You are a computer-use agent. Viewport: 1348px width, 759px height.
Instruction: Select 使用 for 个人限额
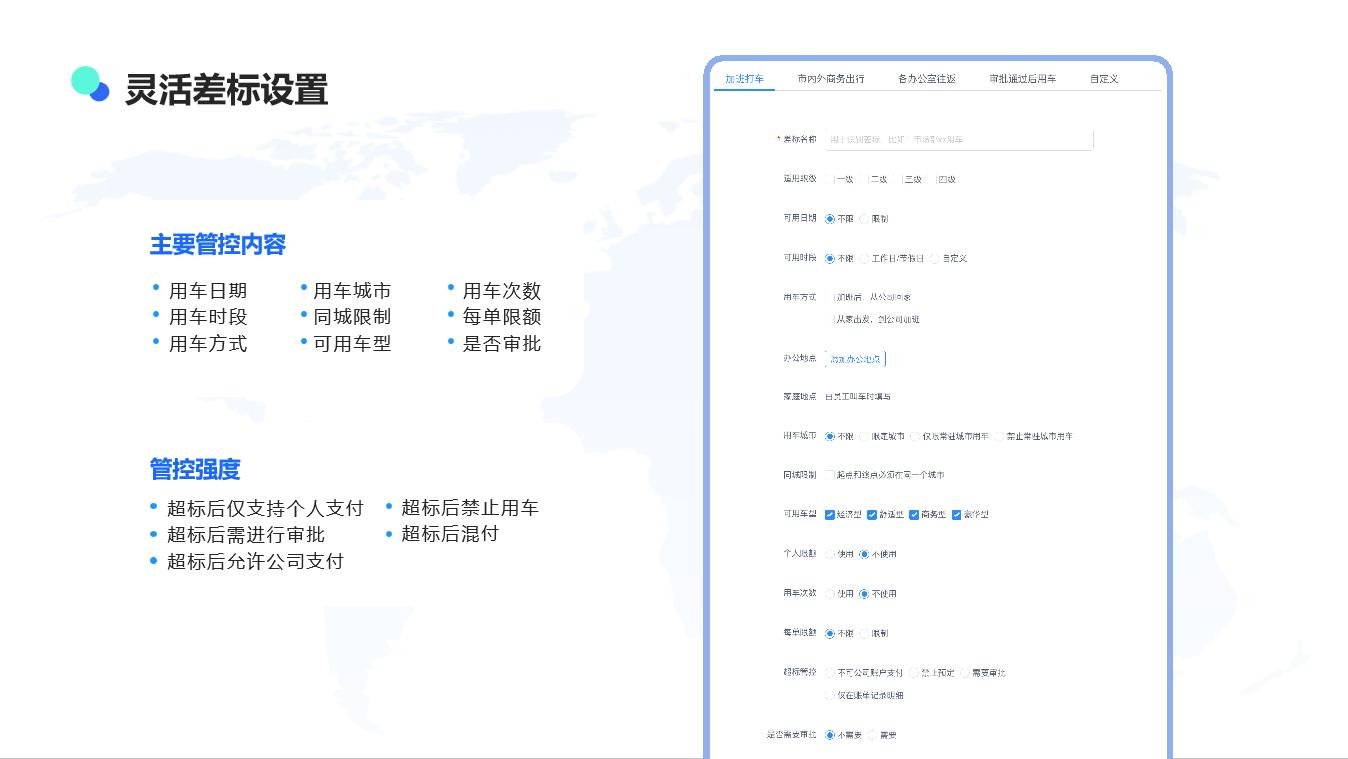pos(830,554)
